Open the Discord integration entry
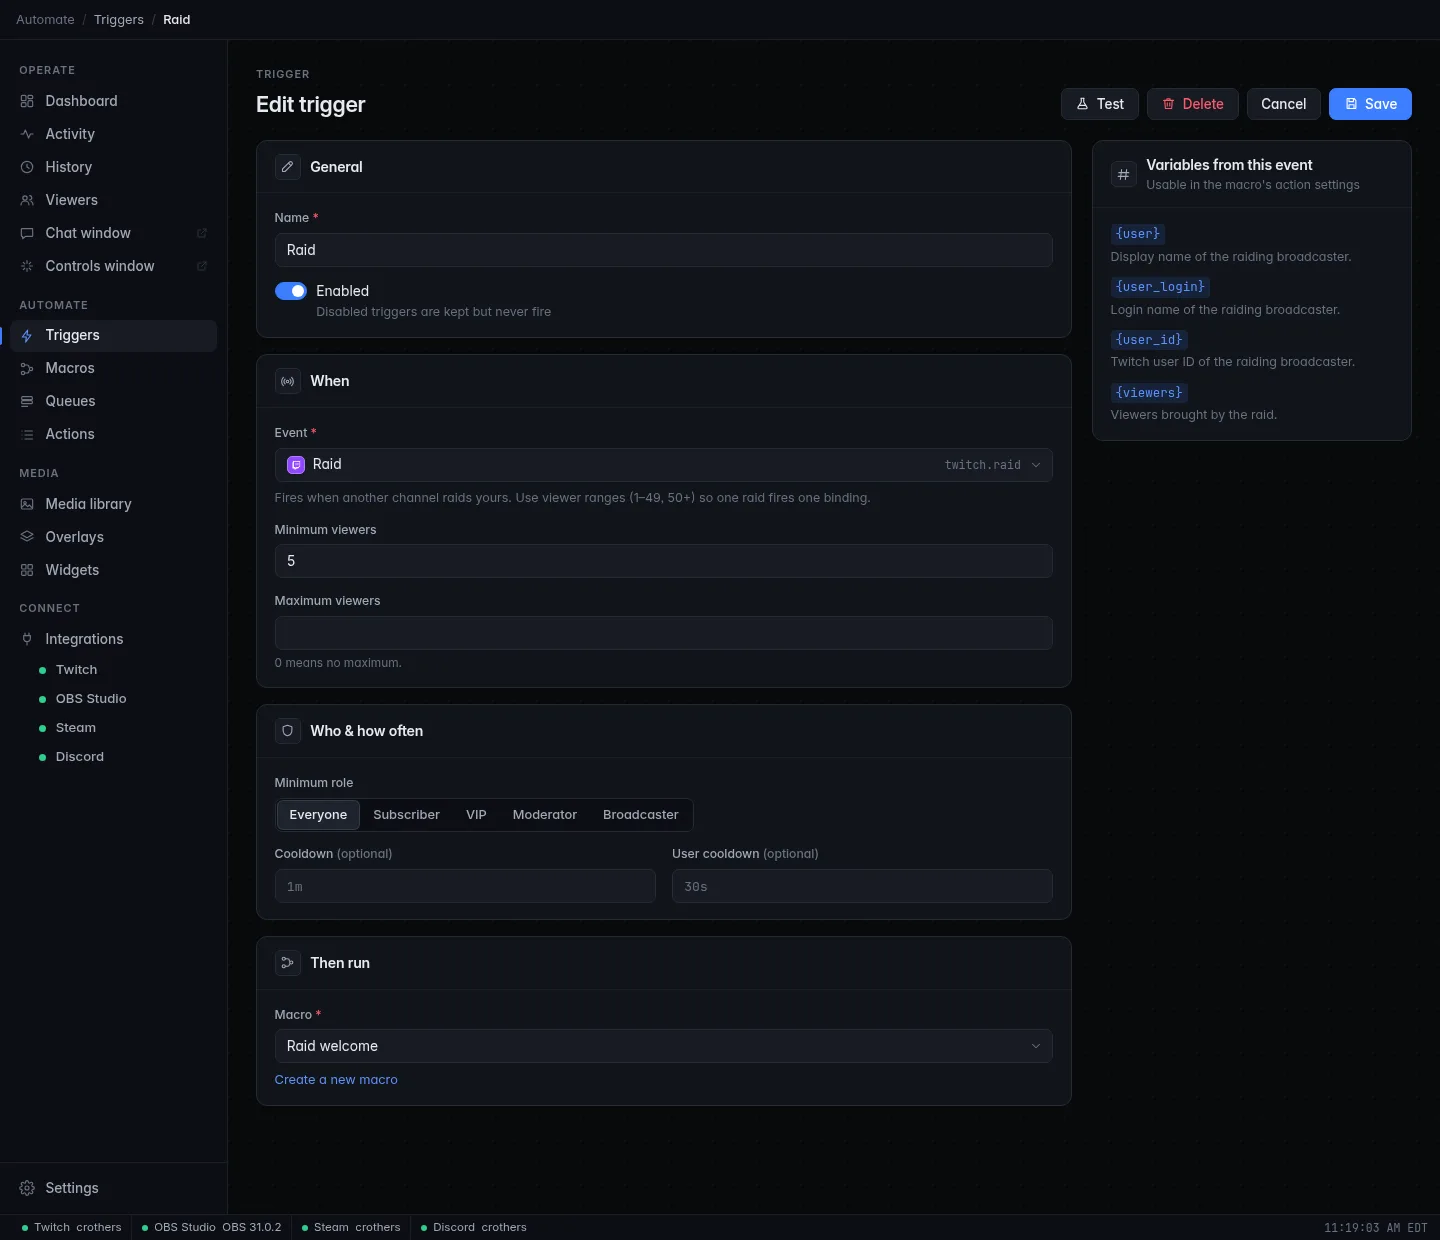Viewport: 1440px width, 1240px height. pyautogui.click(x=80, y=757)
